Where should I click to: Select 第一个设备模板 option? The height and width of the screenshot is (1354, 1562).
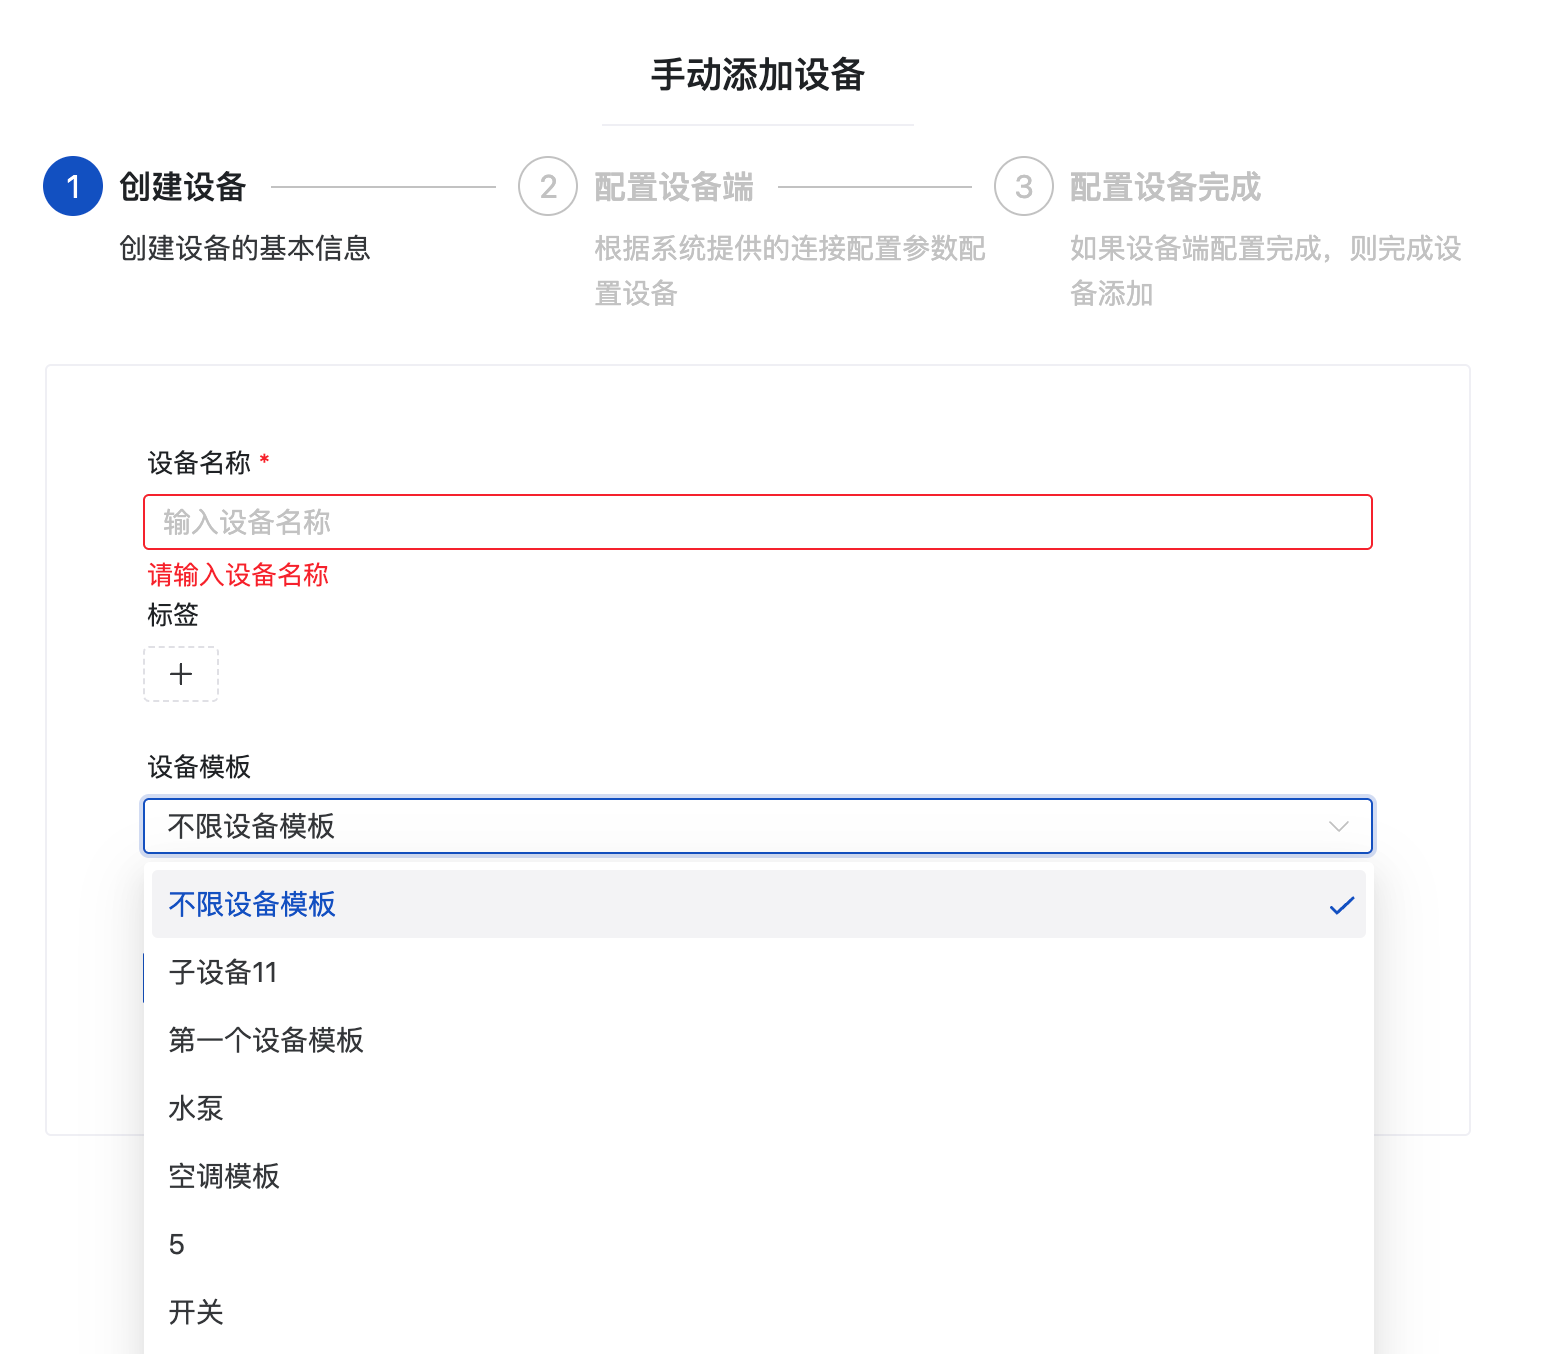[x=759, y=1040]
